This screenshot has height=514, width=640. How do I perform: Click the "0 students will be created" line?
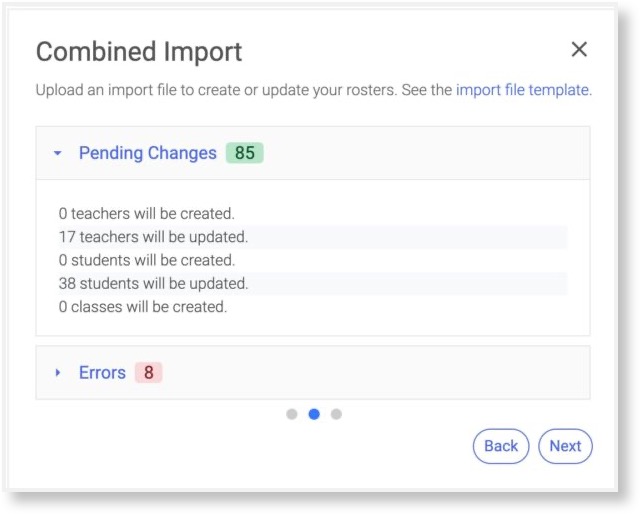146,260
